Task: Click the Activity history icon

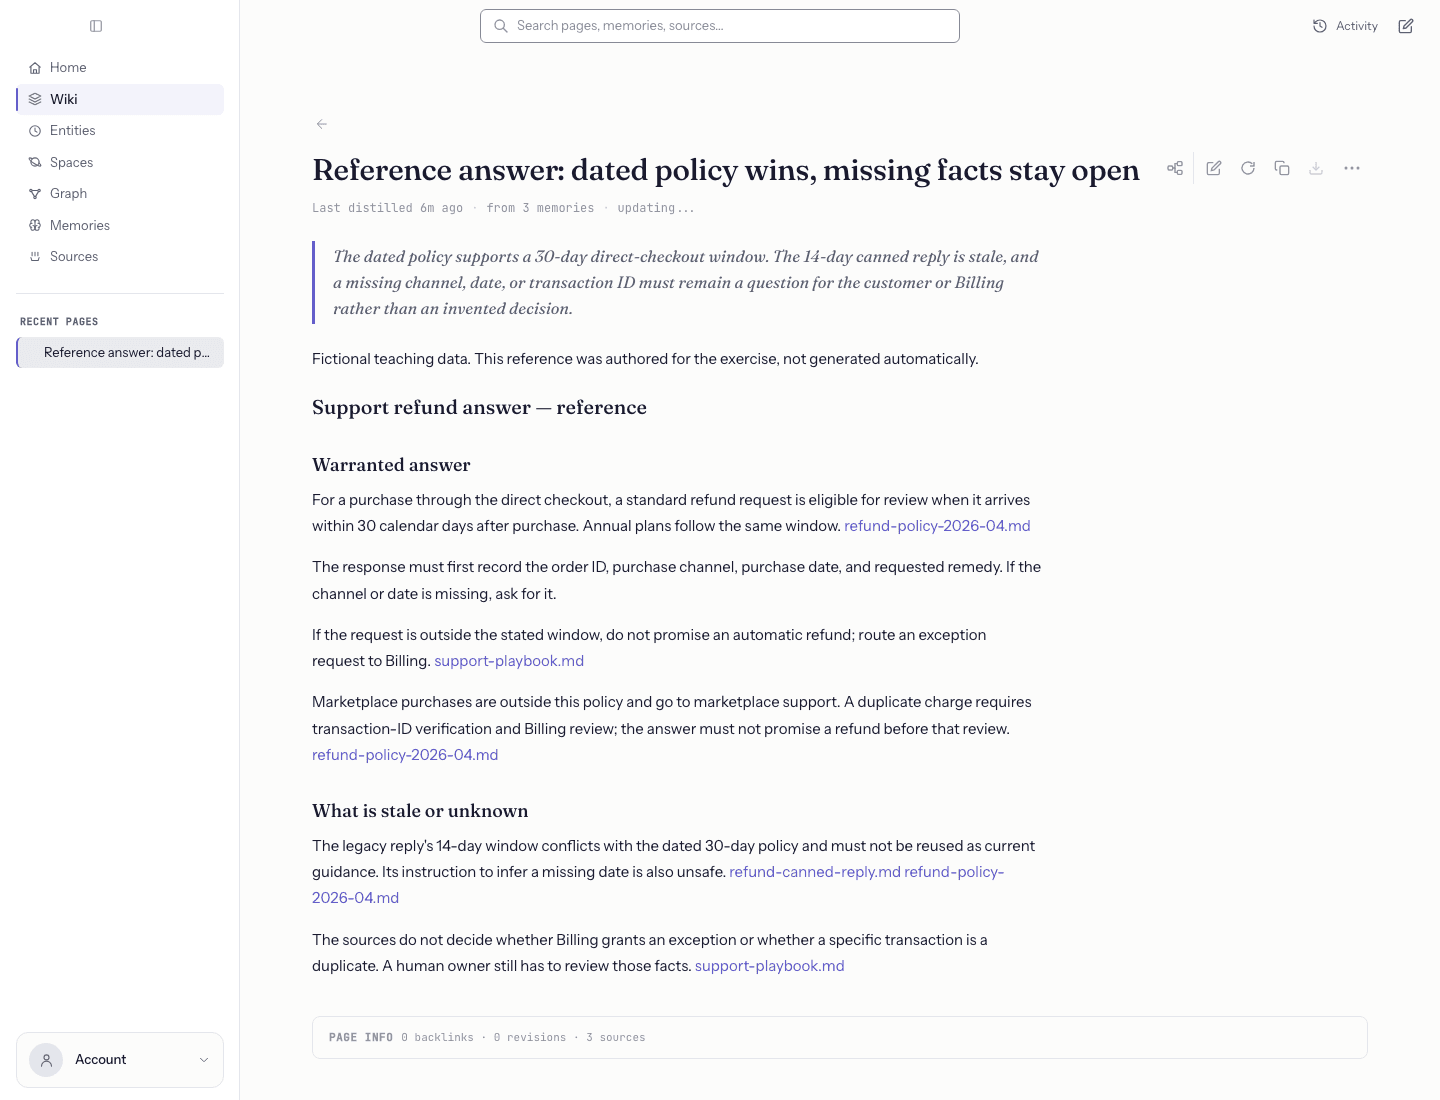Action: 1320,26
